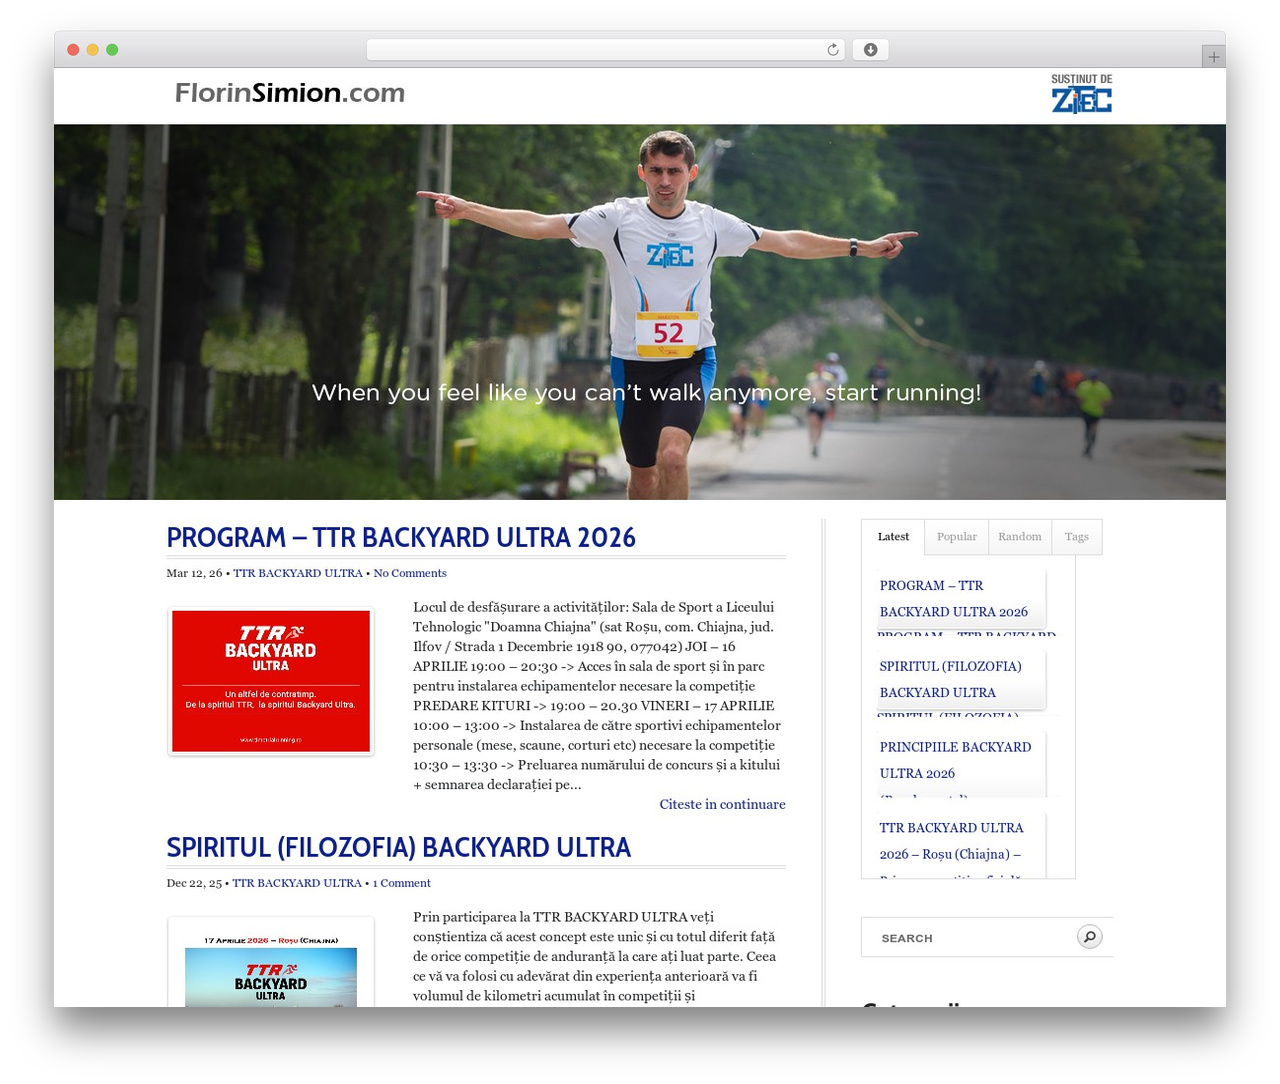Image resolution: width=1280 pixels, height=1084 pixels.
Task: Click the Citeste in continuare link
Action: pos(722,804)
